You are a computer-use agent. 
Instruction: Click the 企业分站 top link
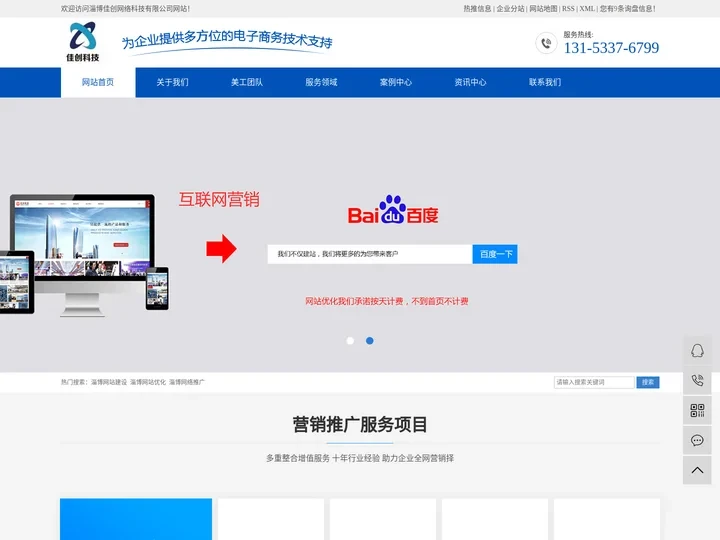click(510, 9)
